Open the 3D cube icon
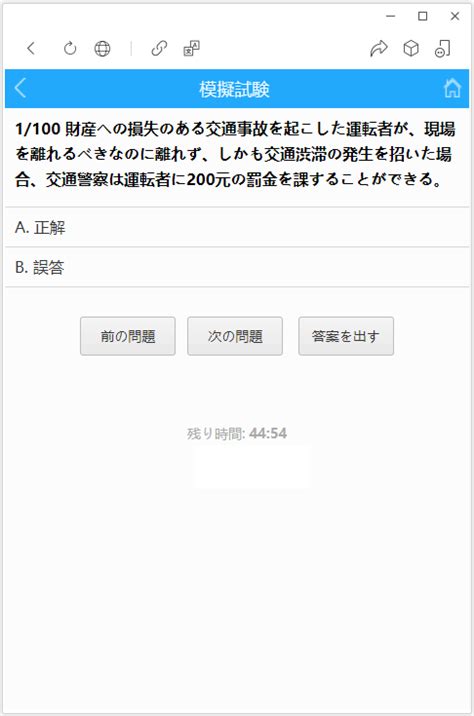 pyautogui.click(x=411, y=48)
